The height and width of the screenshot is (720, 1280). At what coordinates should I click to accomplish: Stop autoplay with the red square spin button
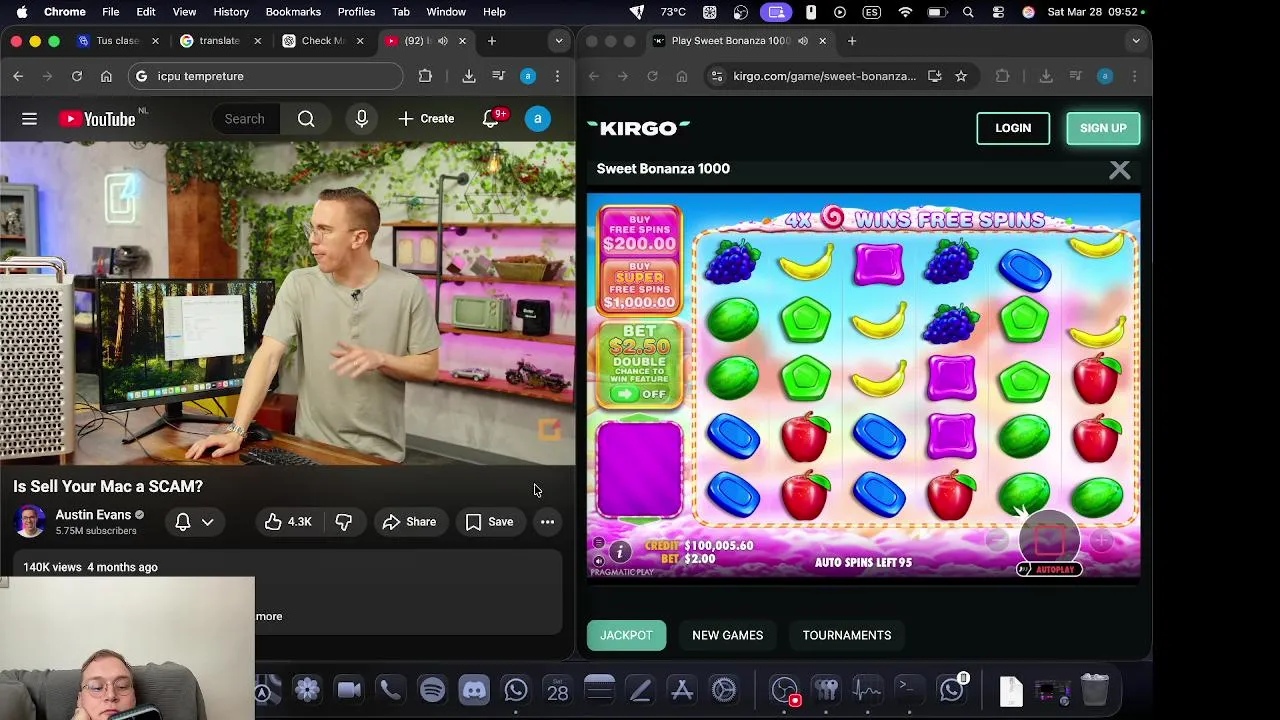pyautogui.click(x=1049, y=540)
